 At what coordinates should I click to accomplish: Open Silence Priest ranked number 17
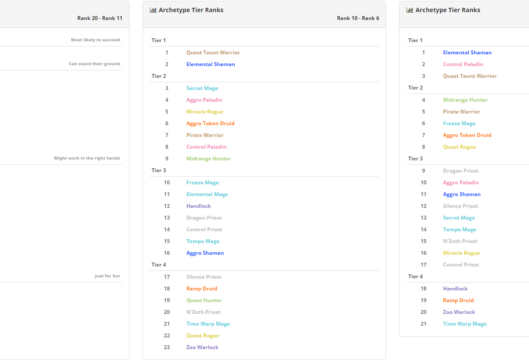(x=203, y=277)
